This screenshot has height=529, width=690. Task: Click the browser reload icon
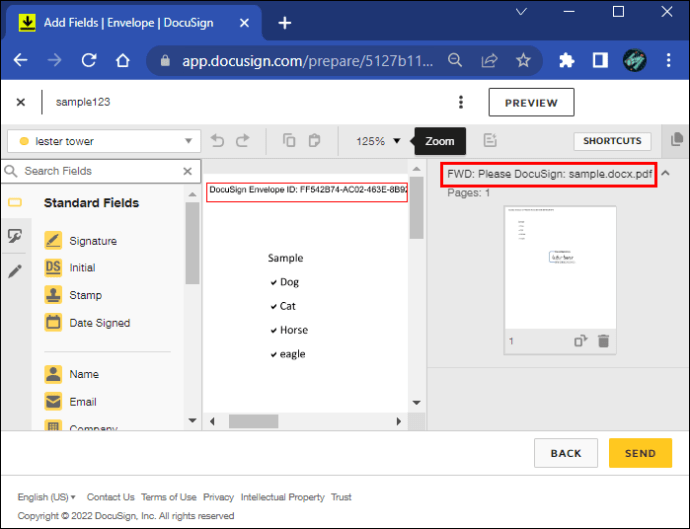89,60
